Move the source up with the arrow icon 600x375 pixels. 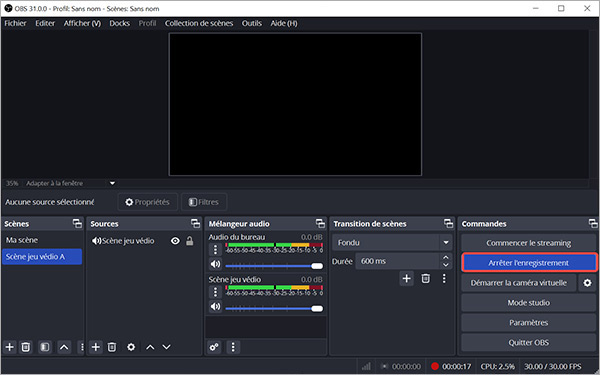(x=150, y=347)
